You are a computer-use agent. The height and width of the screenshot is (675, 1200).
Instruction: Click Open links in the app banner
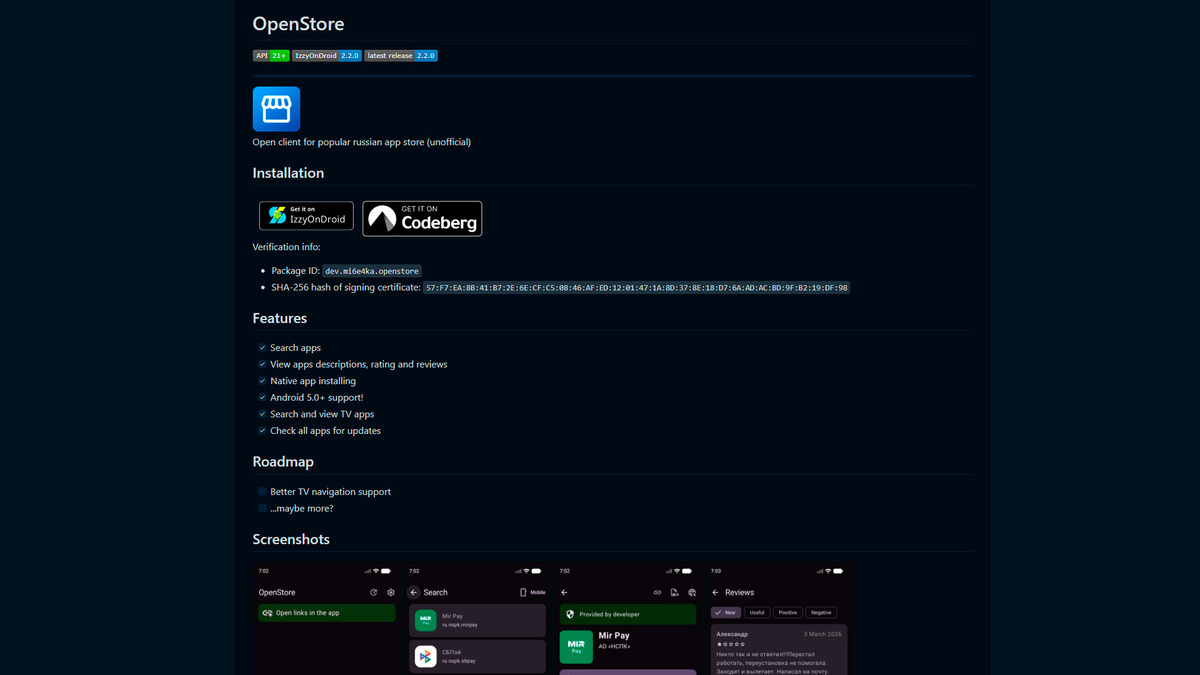pos(327,613)
